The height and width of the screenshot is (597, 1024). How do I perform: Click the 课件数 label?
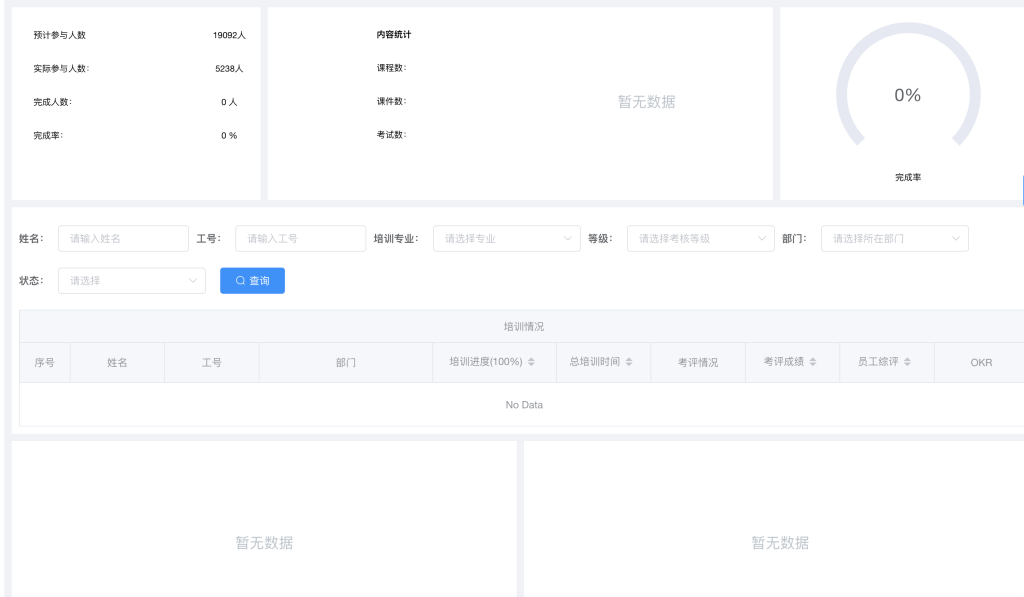[391, 101]
